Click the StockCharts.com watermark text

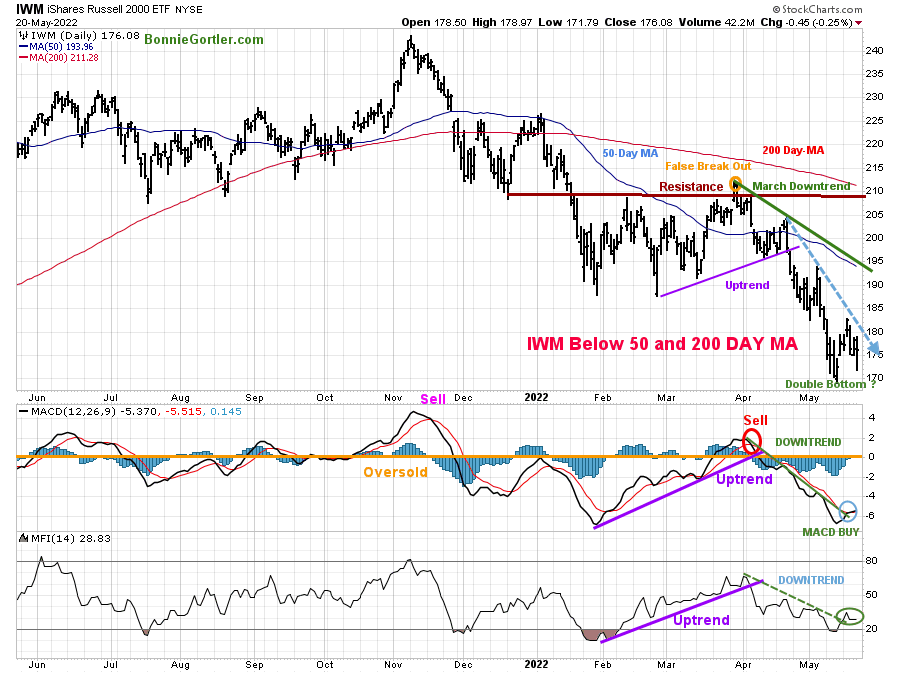817,9
